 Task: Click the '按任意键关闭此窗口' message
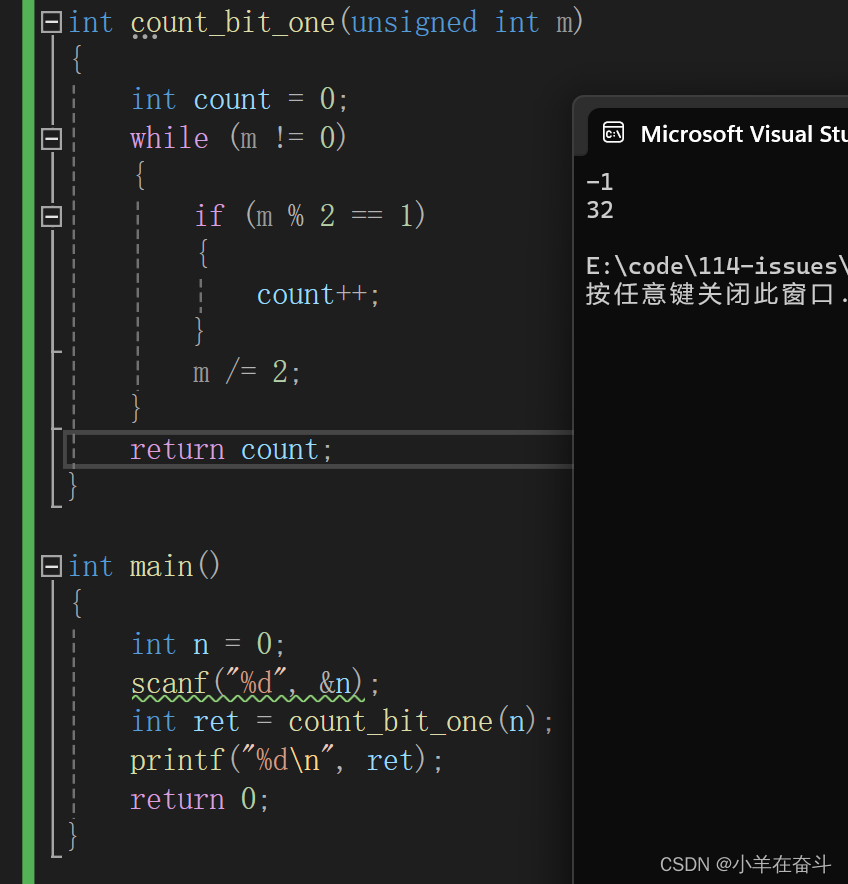[709, 294]
